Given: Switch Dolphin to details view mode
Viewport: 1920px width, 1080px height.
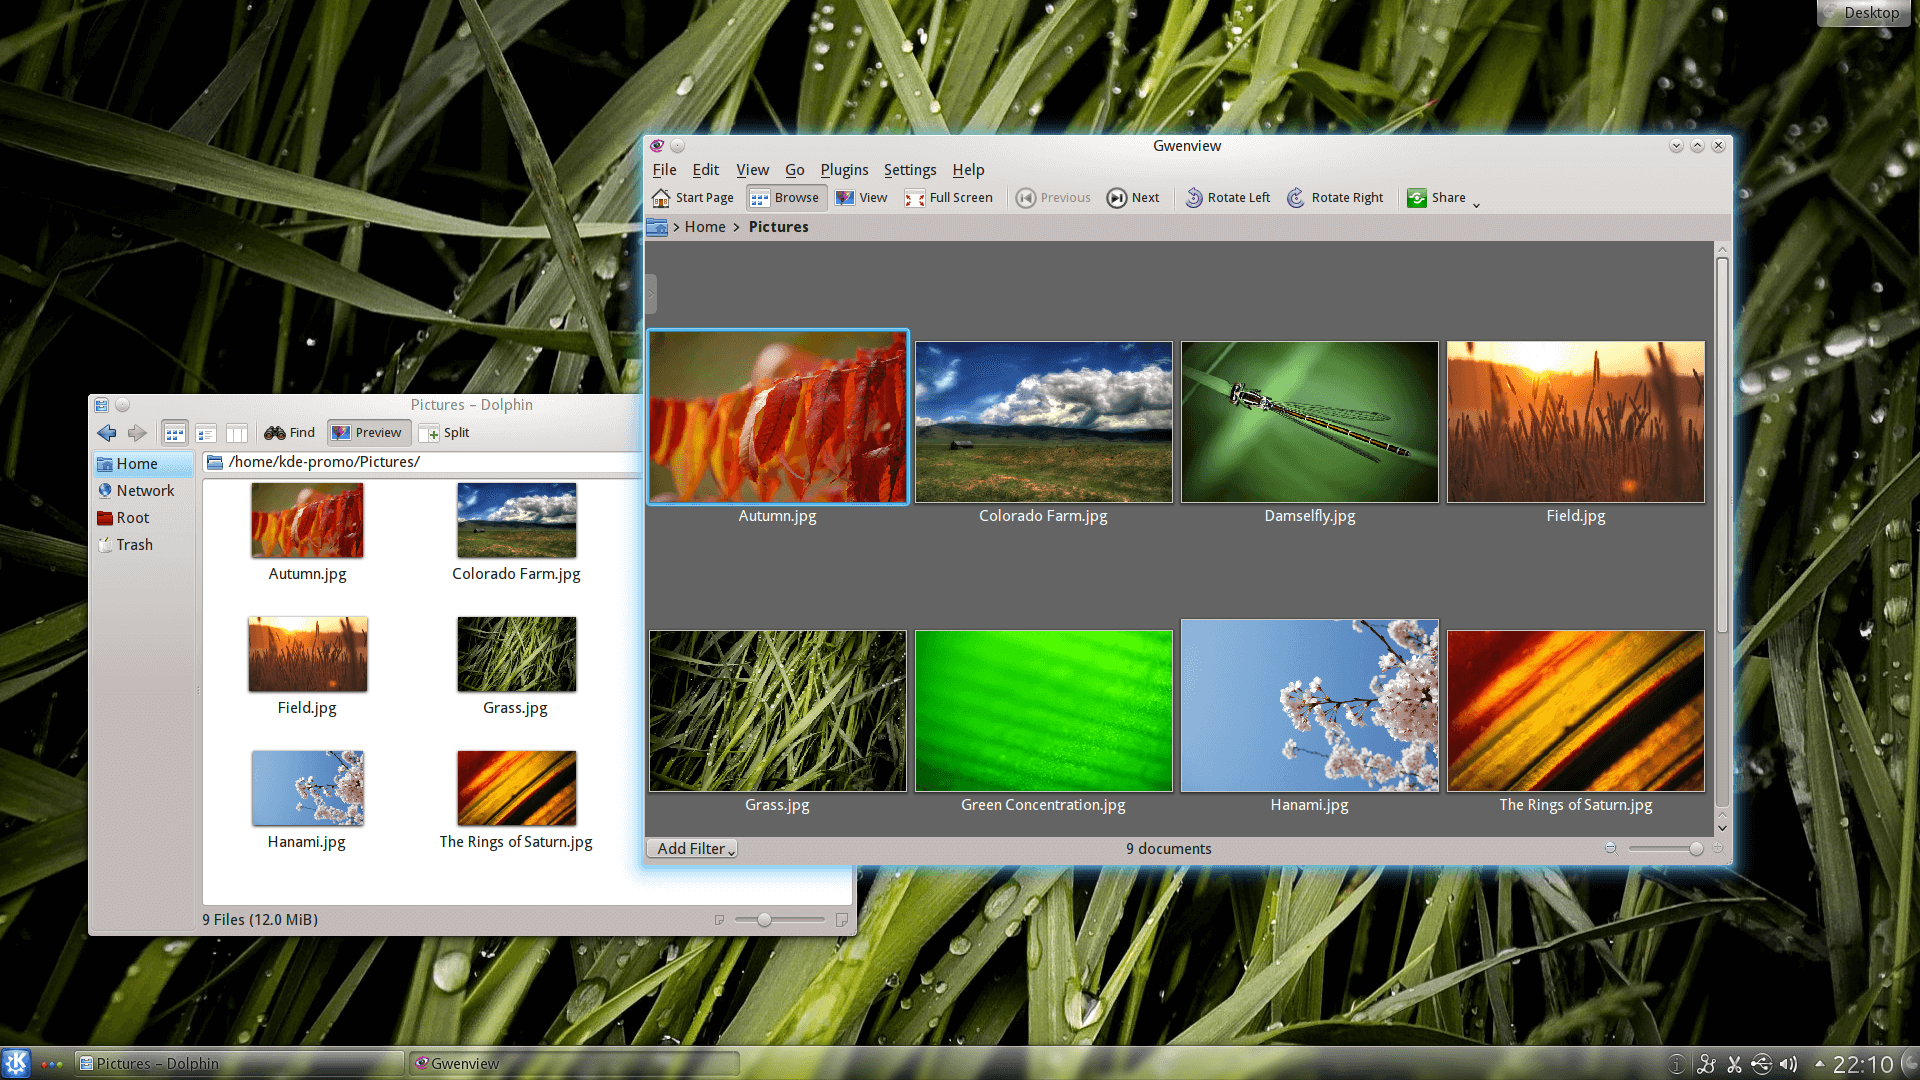Looking at the screenshot, I should pyautogui.click(x=206, y=432).
